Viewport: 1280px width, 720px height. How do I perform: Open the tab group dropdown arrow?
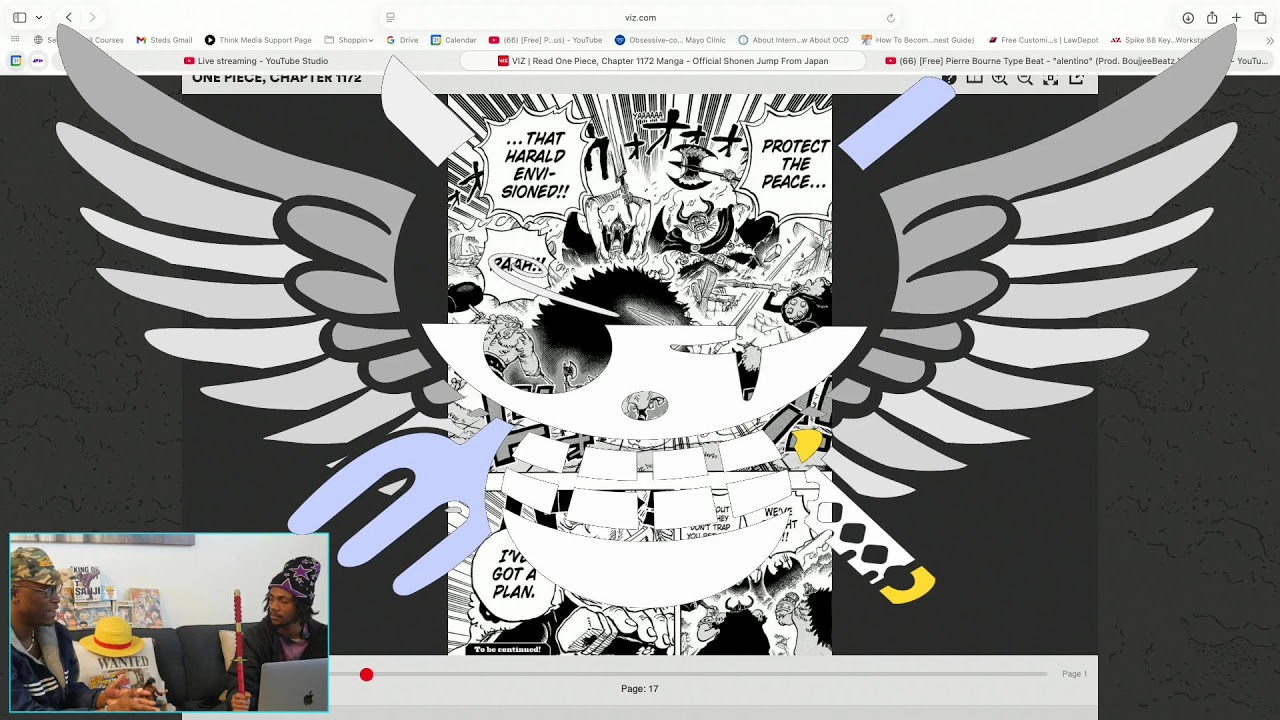39,17
